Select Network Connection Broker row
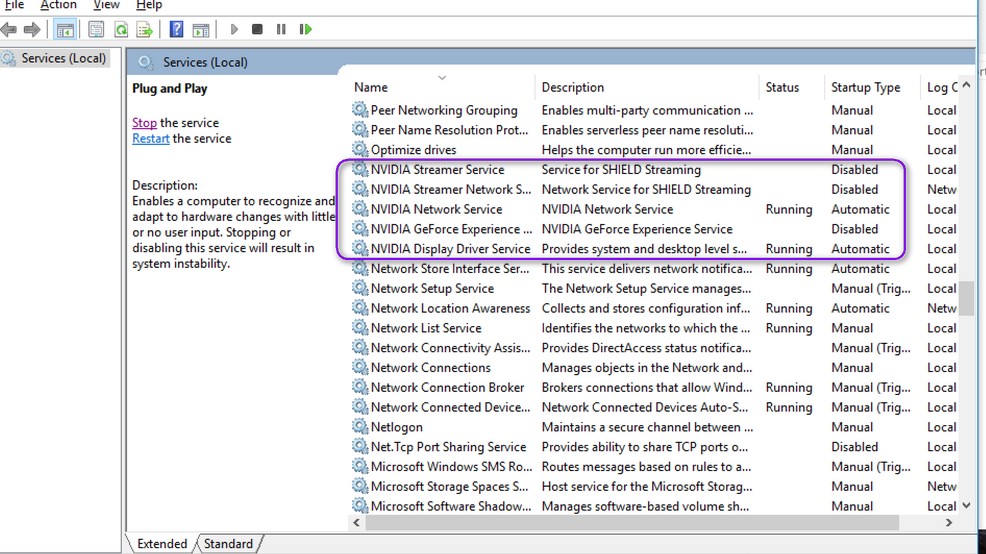 click(x=653, y=387)
